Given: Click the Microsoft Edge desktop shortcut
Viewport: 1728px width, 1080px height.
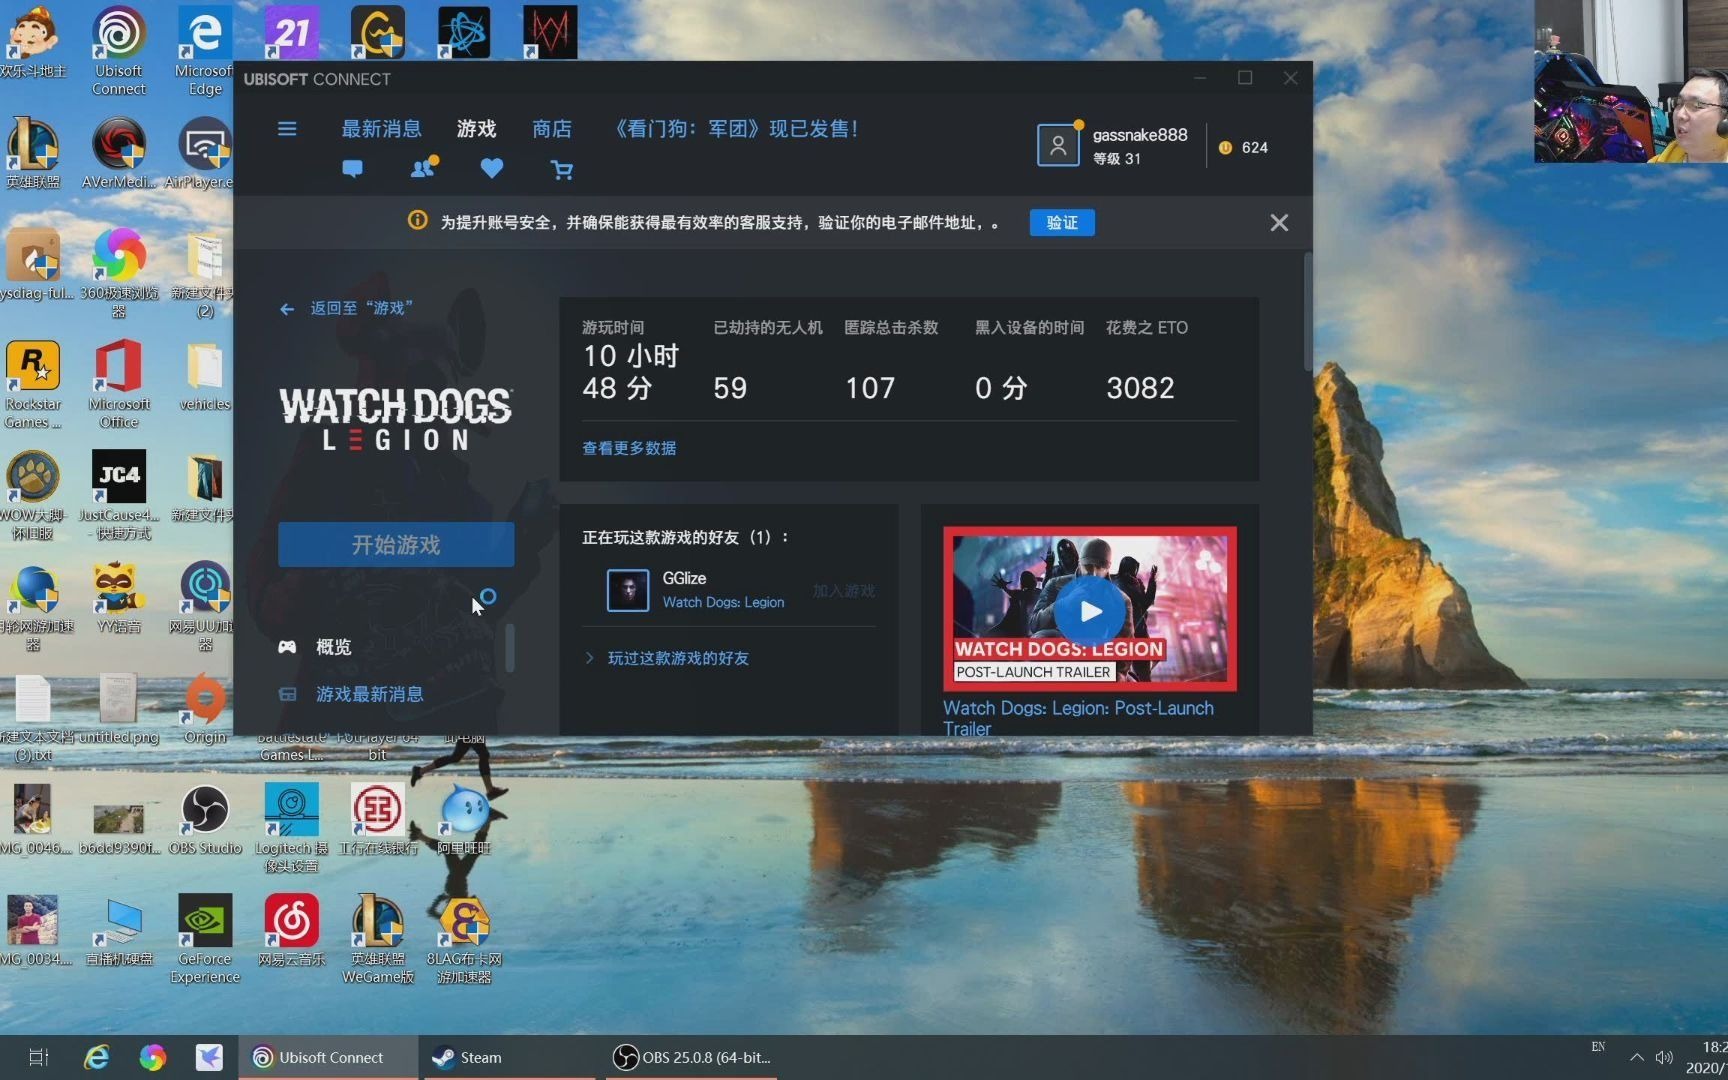Looking at the screenshot, I should pyautogui.click(x=204, y=50).
